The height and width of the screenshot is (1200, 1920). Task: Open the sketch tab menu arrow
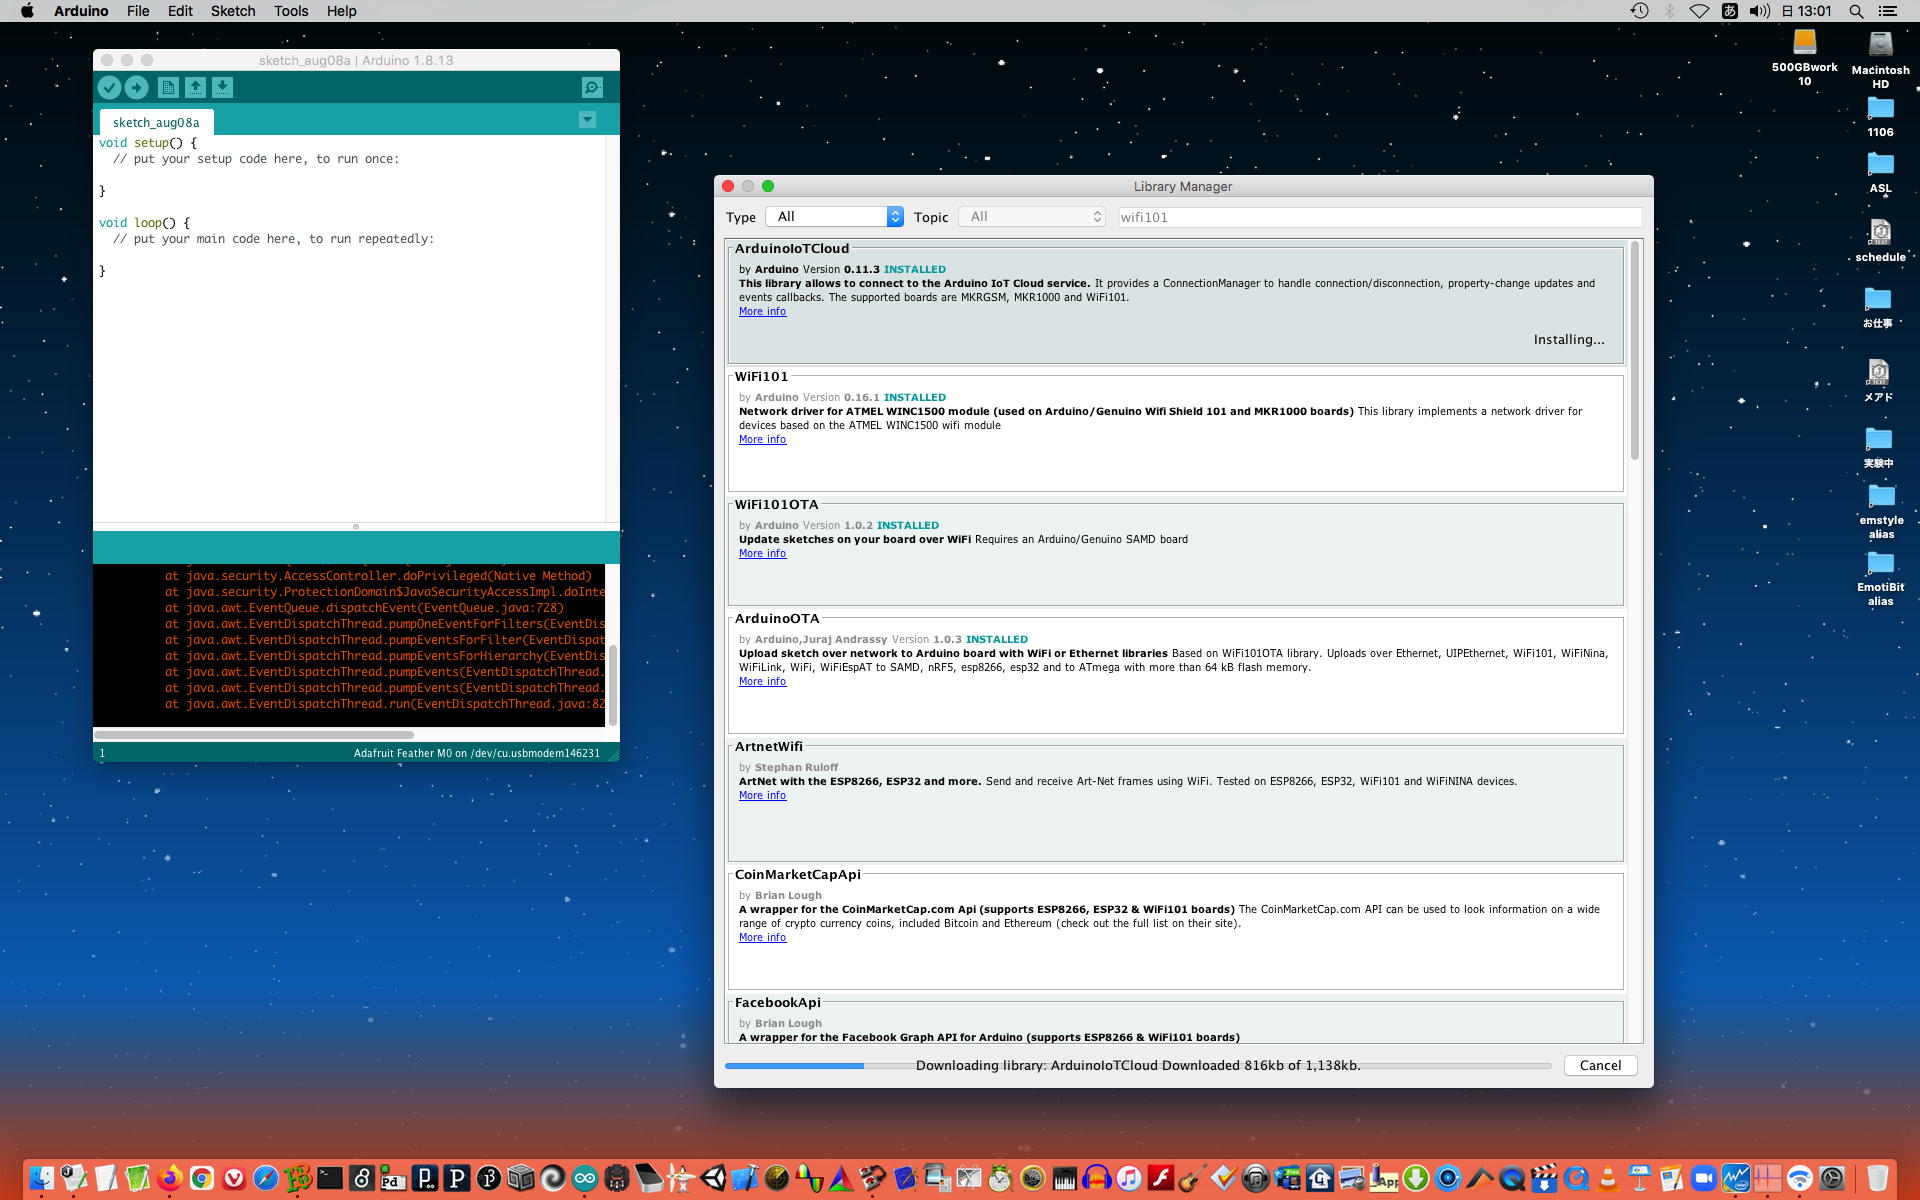pos(587,120)
